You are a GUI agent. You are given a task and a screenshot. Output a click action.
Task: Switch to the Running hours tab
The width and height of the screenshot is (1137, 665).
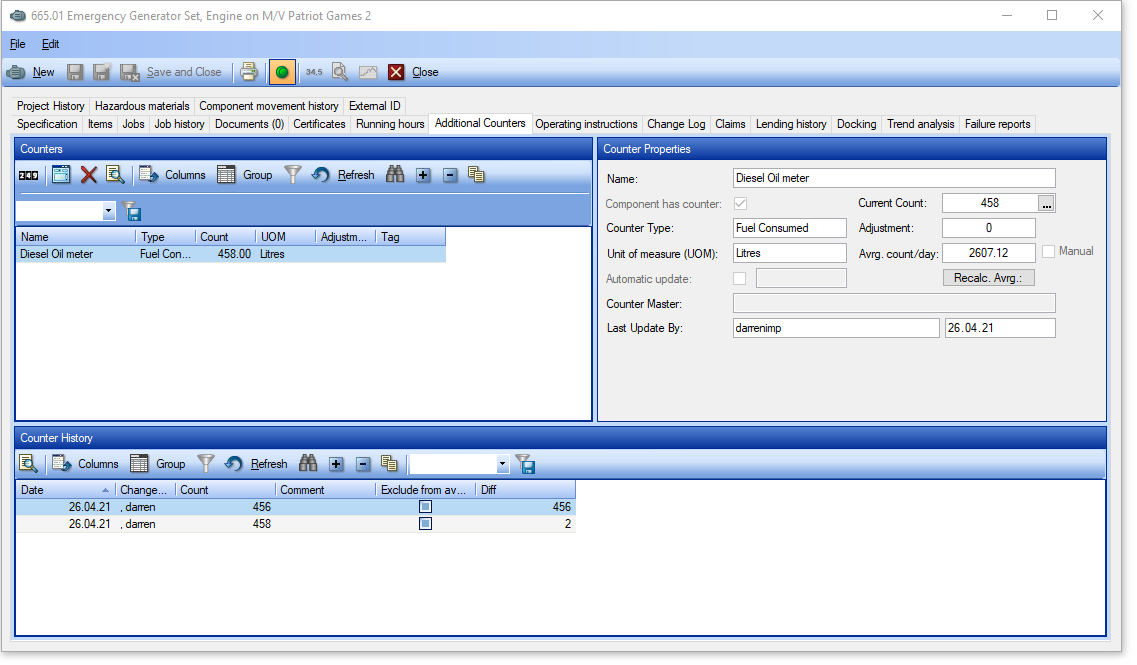click(x=390, y=124)
